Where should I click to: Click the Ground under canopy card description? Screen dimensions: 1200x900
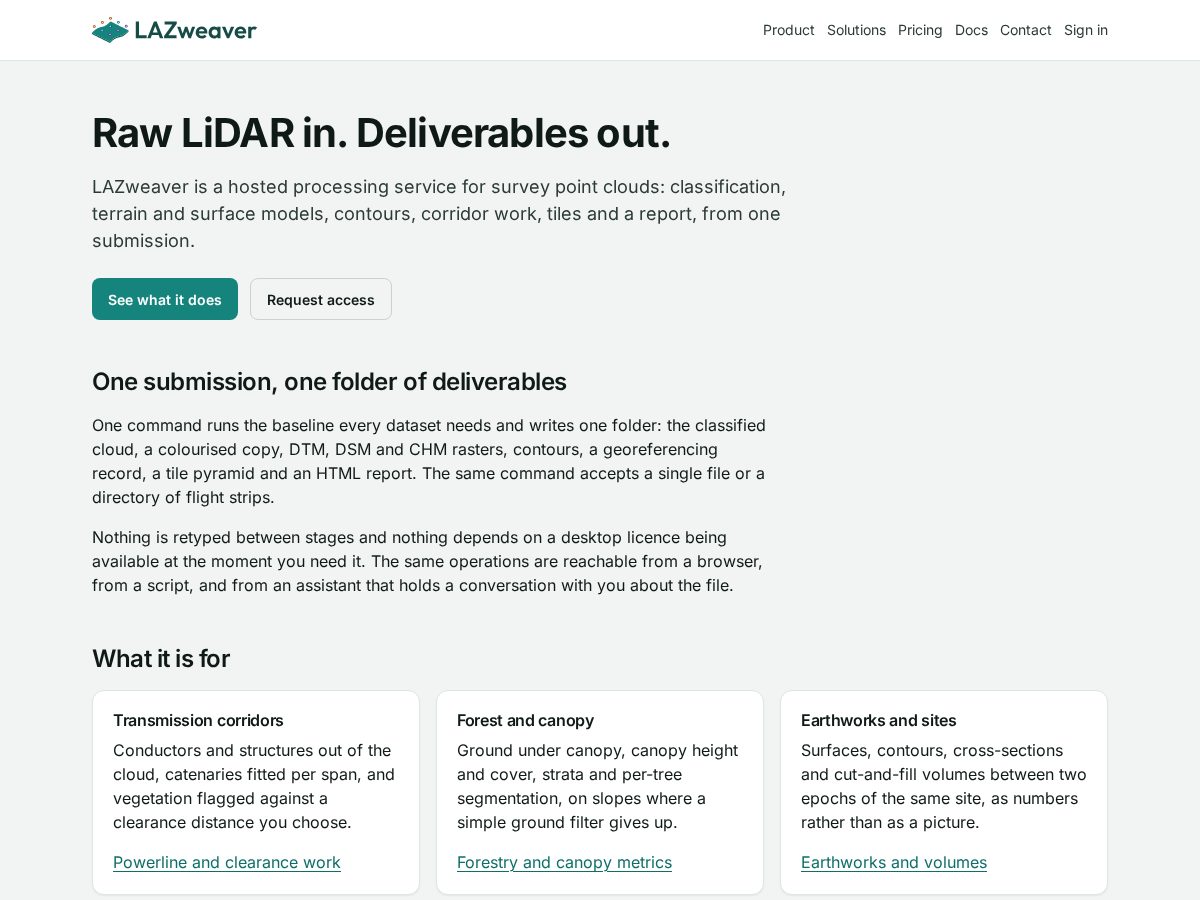pyautogui.click(x=598, y=786)
